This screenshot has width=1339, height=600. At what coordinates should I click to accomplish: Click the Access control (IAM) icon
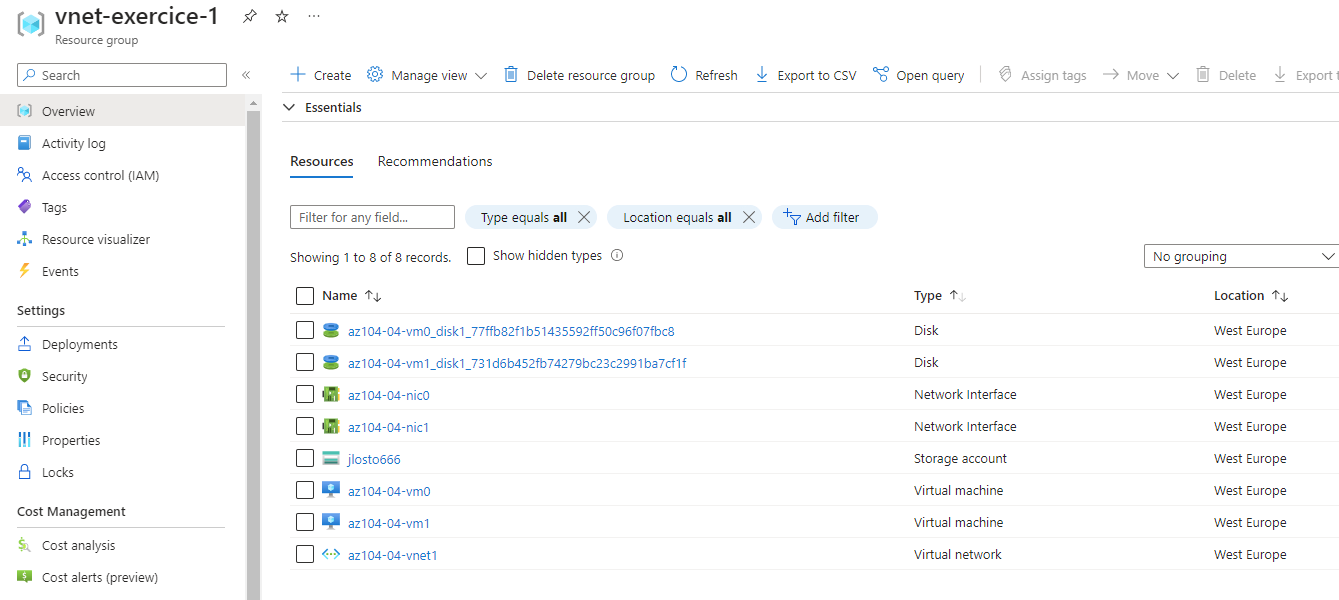[25, 175]
